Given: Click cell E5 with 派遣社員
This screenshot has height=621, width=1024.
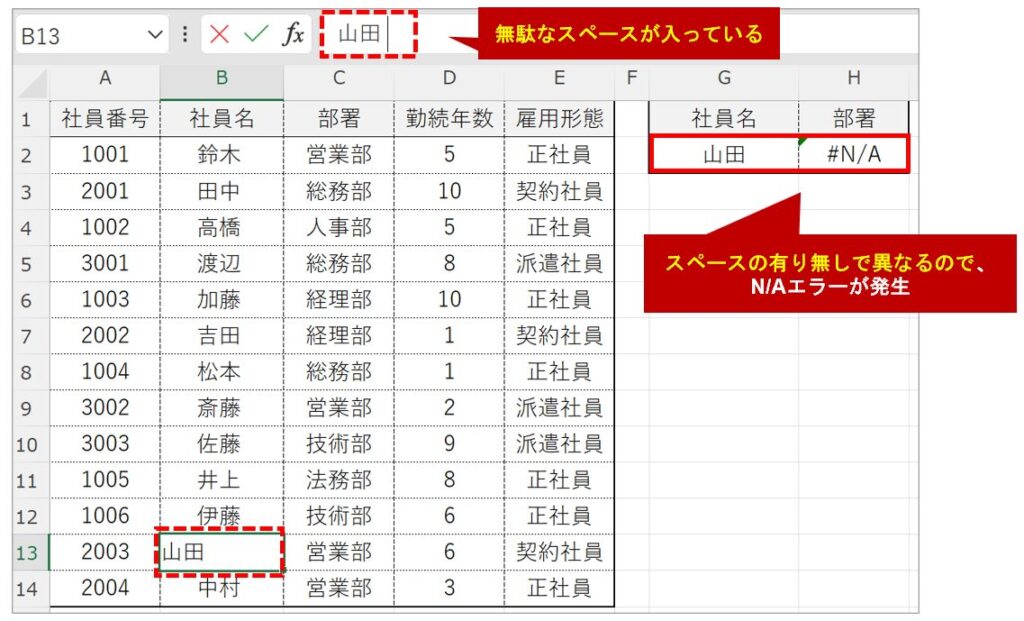Looking at the screenshot, I should [559, 263].
